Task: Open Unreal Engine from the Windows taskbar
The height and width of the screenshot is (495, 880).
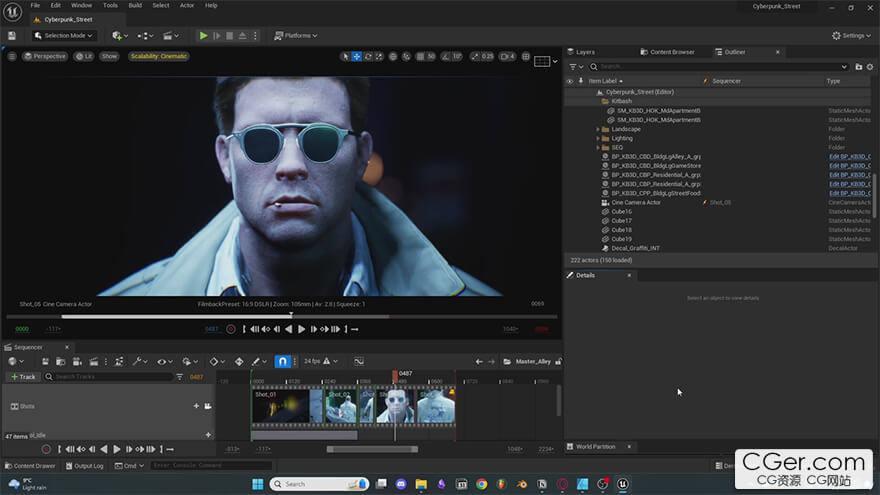Action: pyautogui.click(x=622, y=484)
